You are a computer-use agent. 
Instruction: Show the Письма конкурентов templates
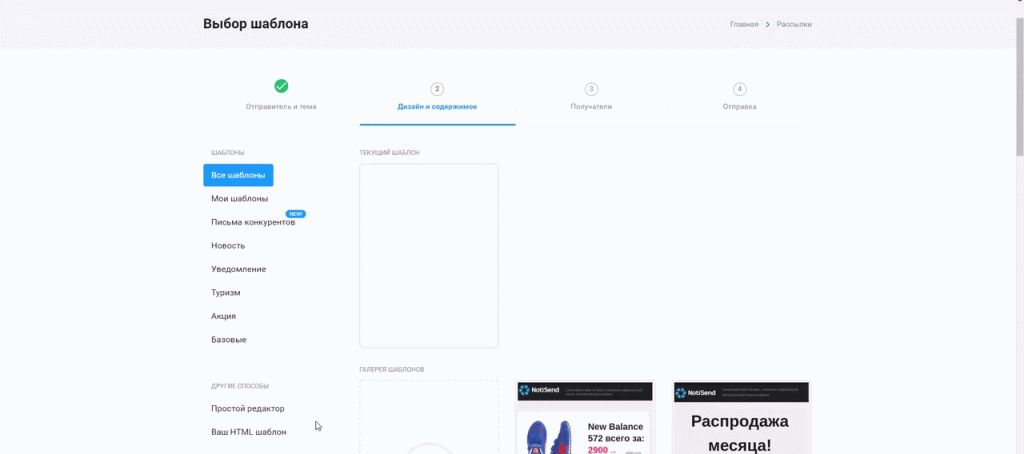(x=253, y=222)
